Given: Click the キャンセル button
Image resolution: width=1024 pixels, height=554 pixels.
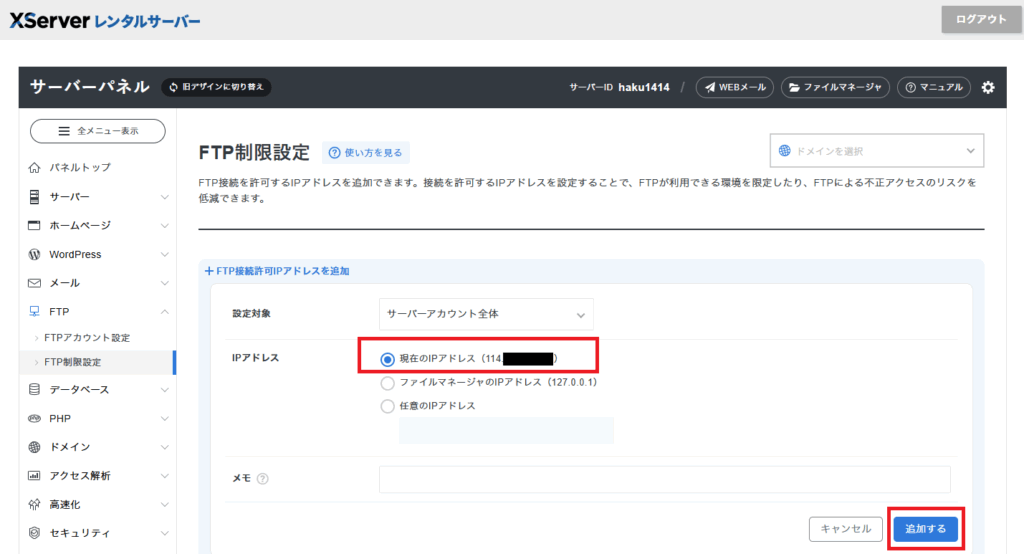Looking at the screenshot, I should (845, 529).
